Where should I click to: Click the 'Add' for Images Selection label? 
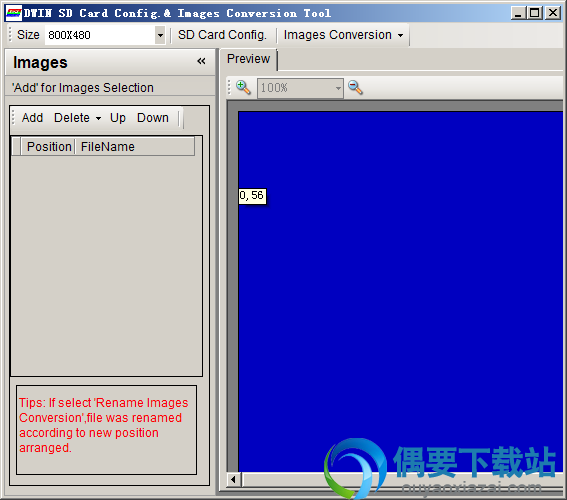[83, 87]
